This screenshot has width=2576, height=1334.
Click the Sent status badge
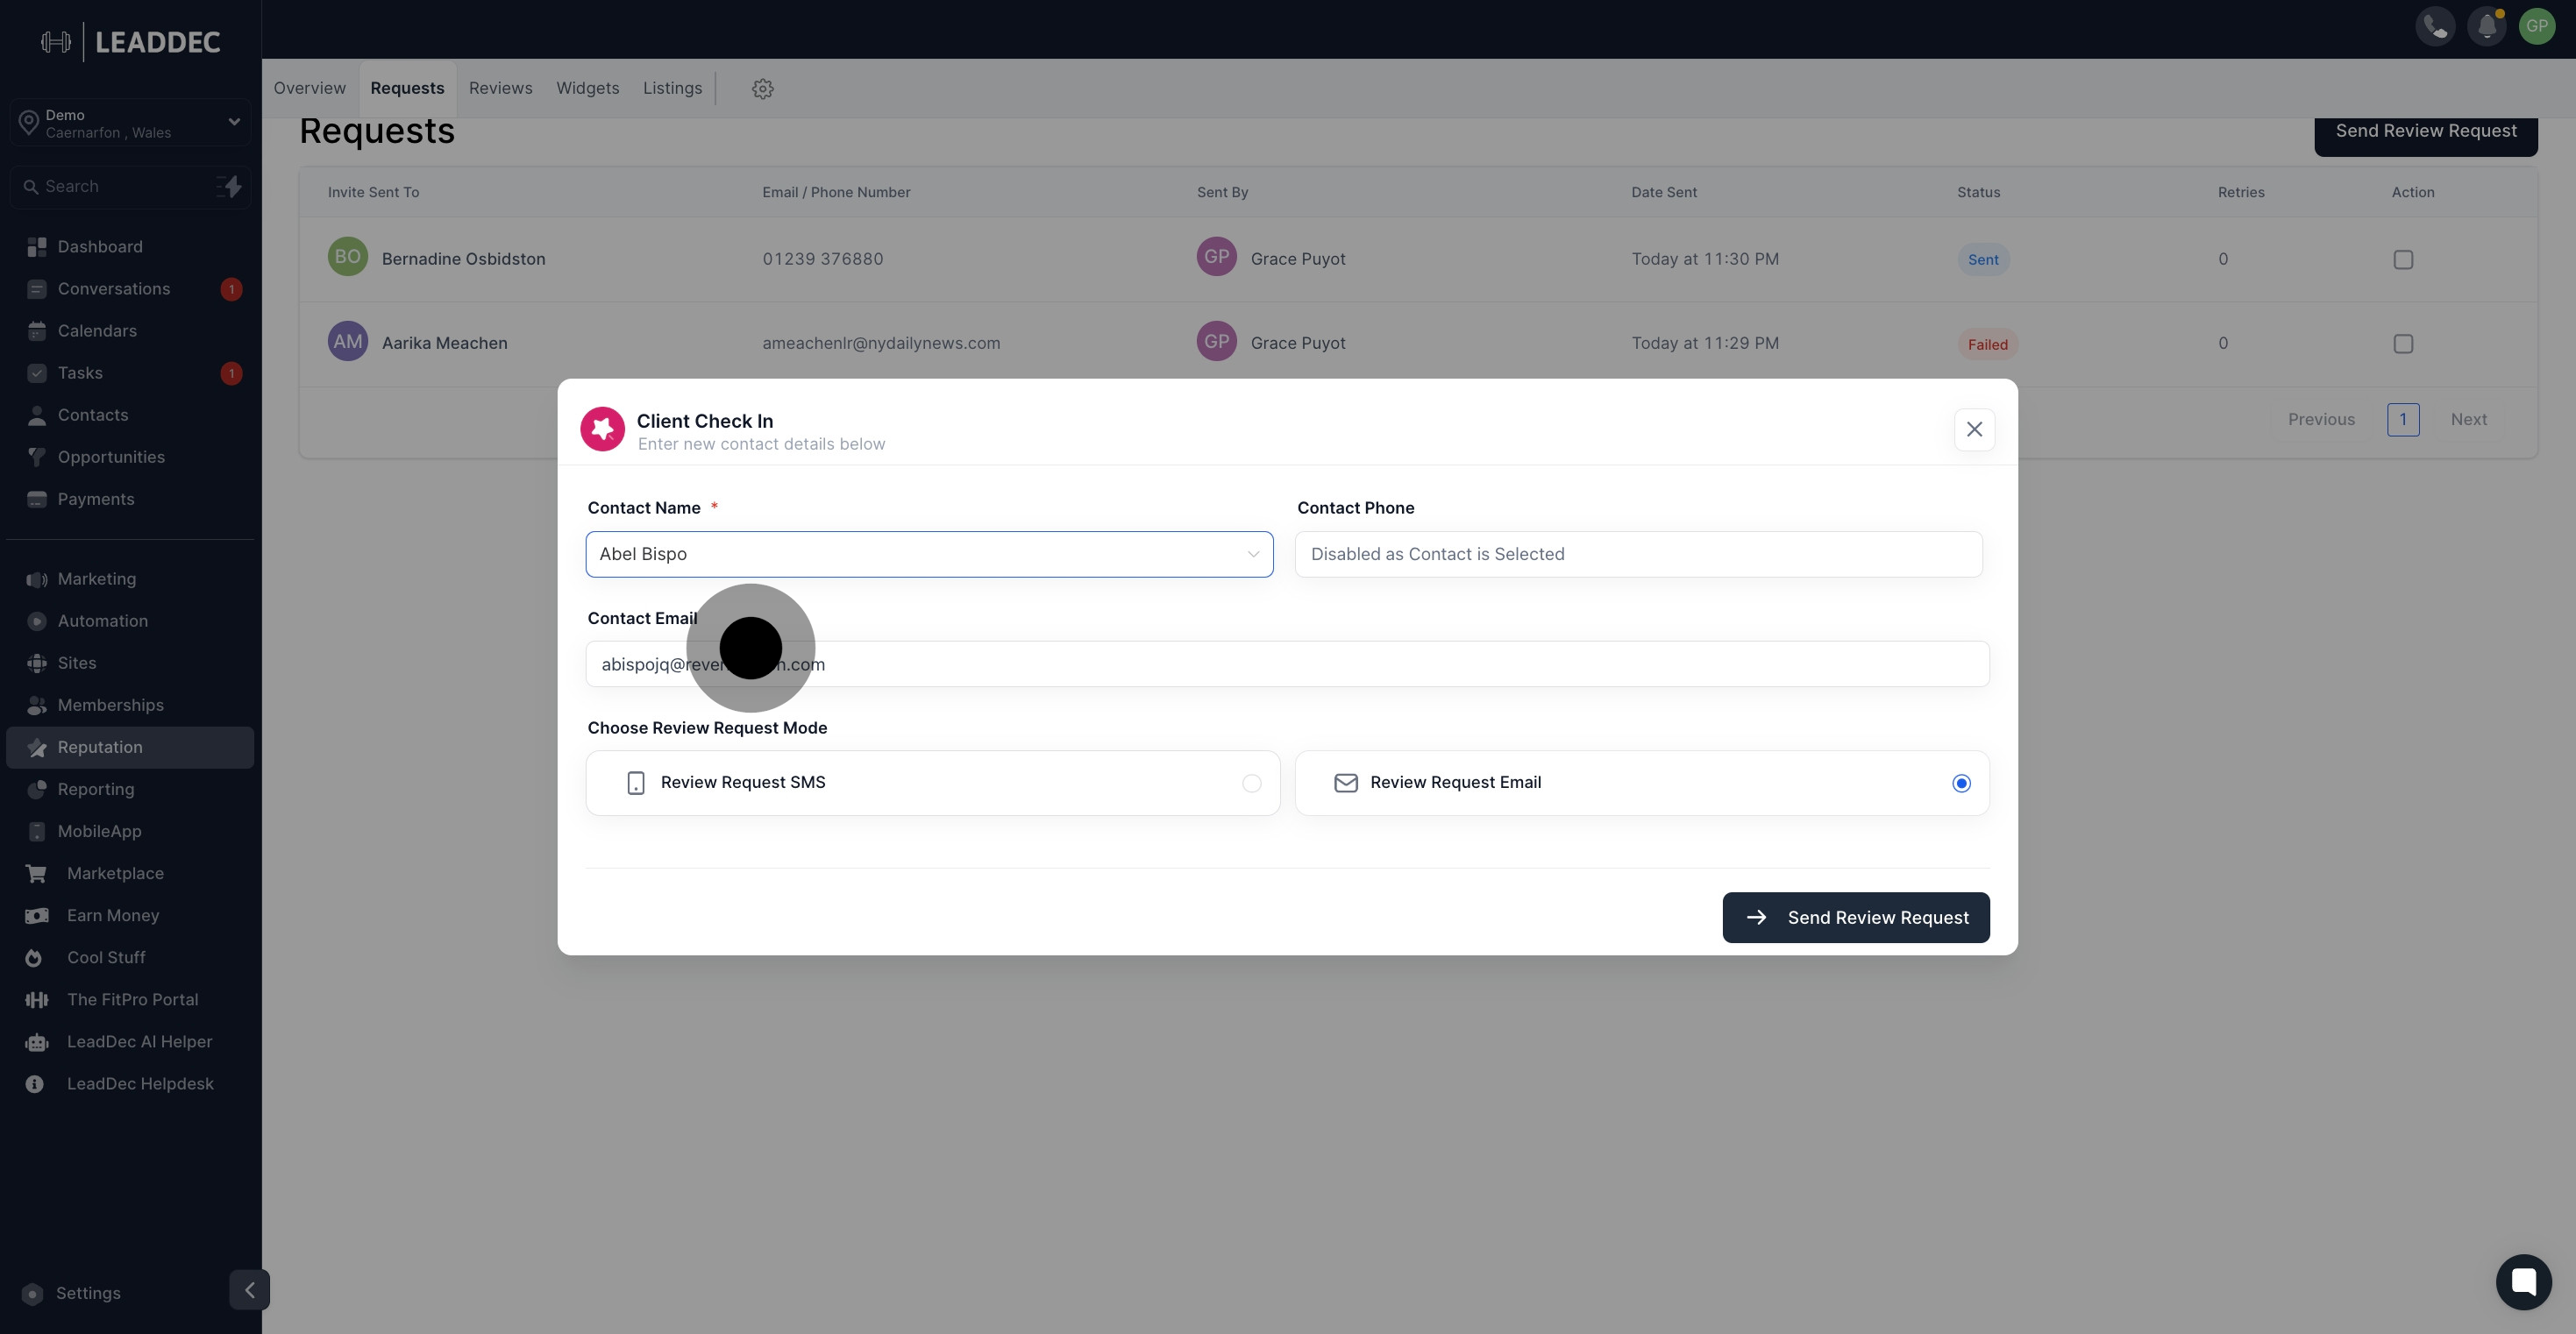coord(1983,260)
